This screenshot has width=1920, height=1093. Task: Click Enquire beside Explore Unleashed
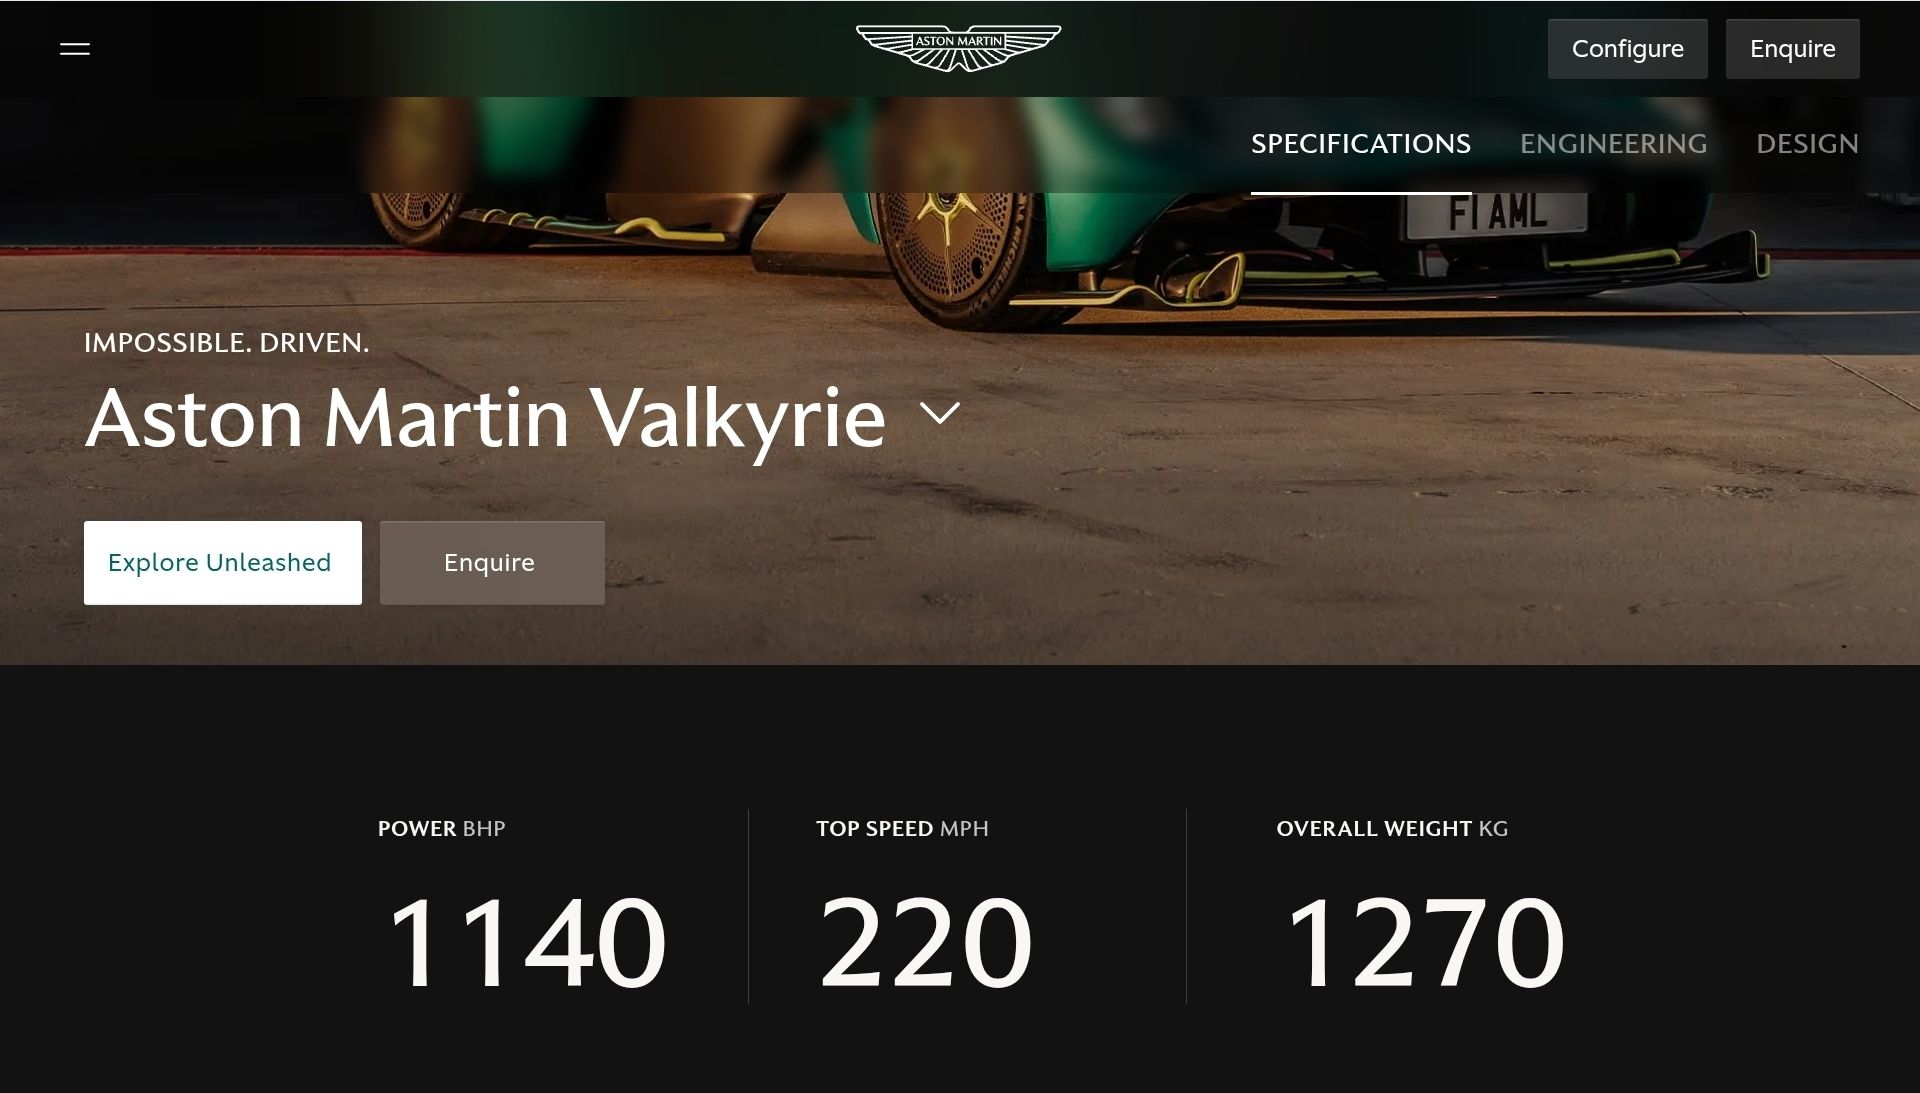pyautogui.click(x=492, y=563)
